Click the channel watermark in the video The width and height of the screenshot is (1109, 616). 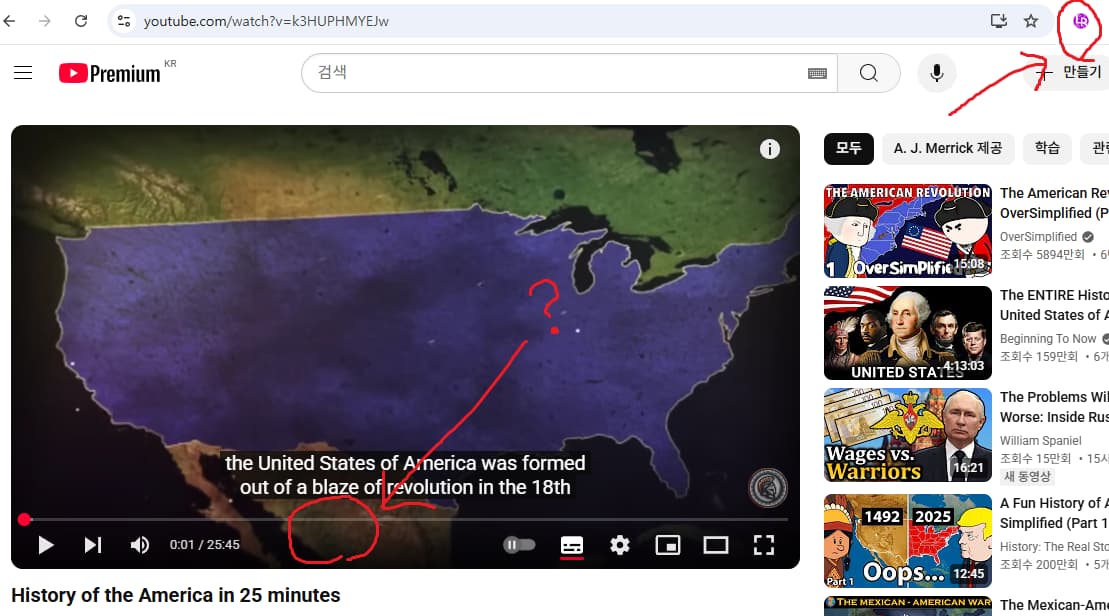[x=767, y=488]
